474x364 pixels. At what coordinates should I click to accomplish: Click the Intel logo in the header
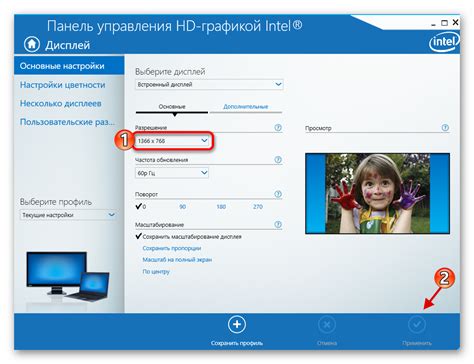click(444, 42)
